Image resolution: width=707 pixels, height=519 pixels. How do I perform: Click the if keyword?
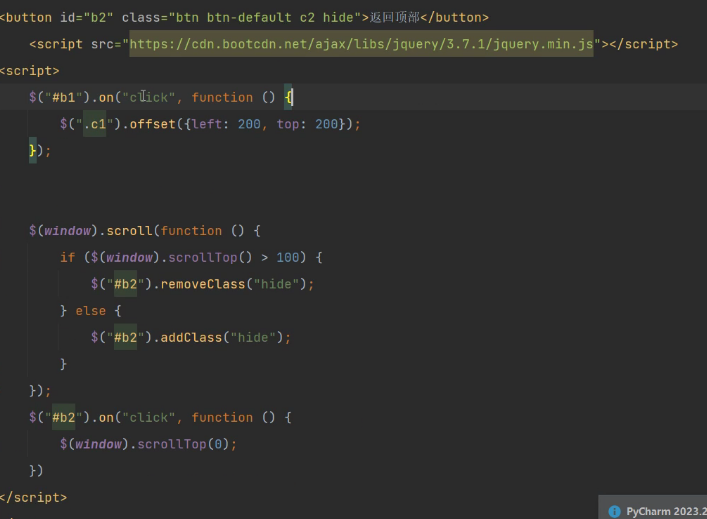pos(68,257)
